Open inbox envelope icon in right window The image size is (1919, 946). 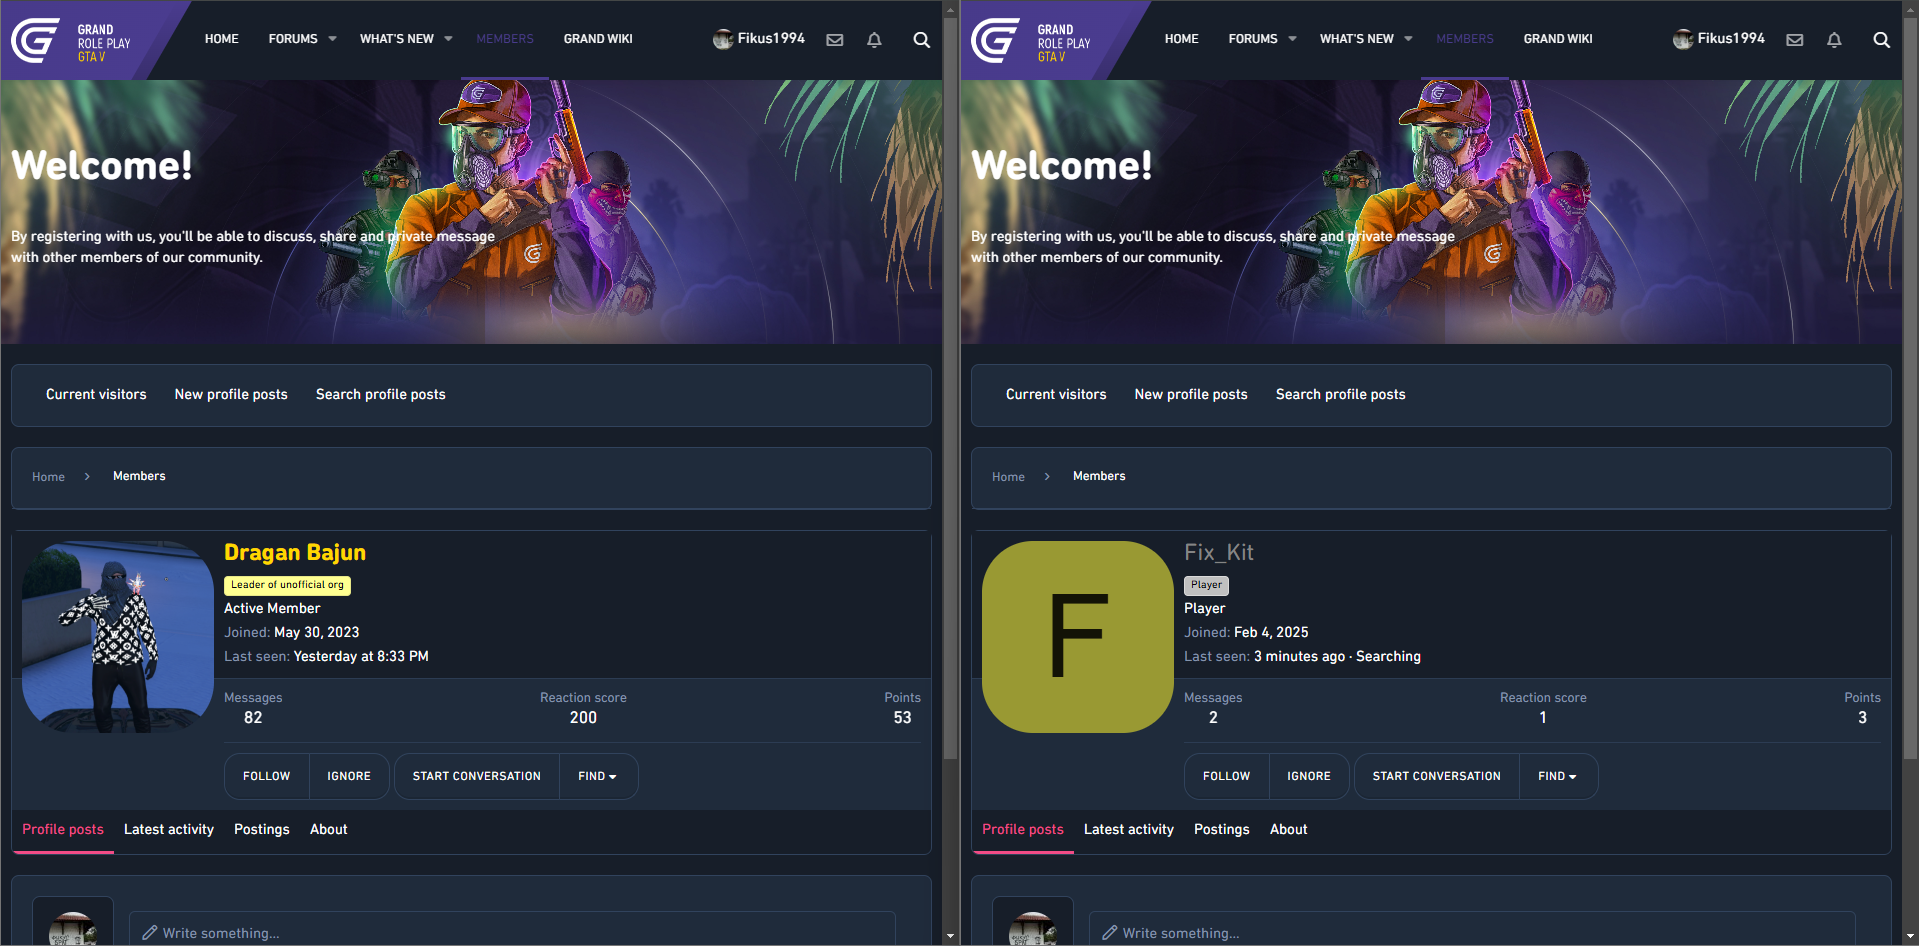click(1795, 40)
